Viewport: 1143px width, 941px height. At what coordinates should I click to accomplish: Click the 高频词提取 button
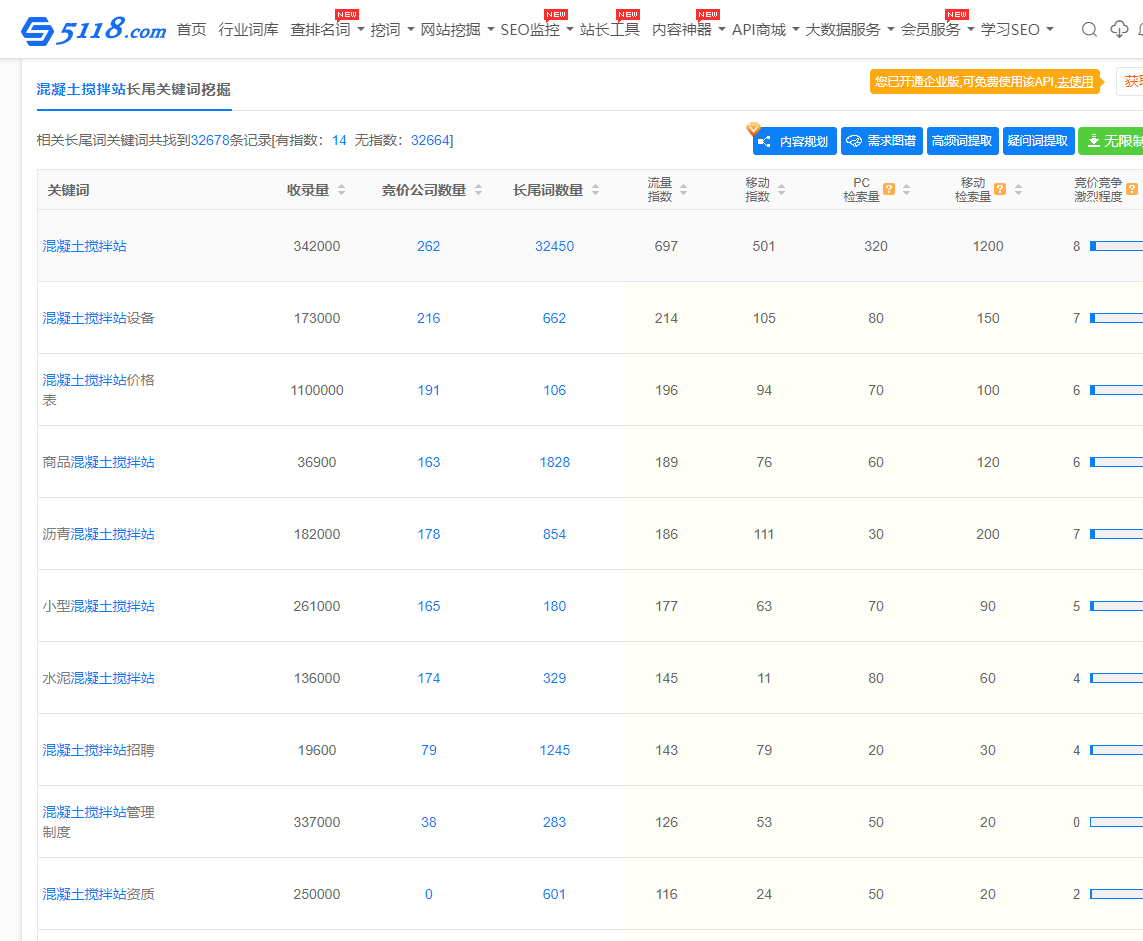(x=962, y=141)
